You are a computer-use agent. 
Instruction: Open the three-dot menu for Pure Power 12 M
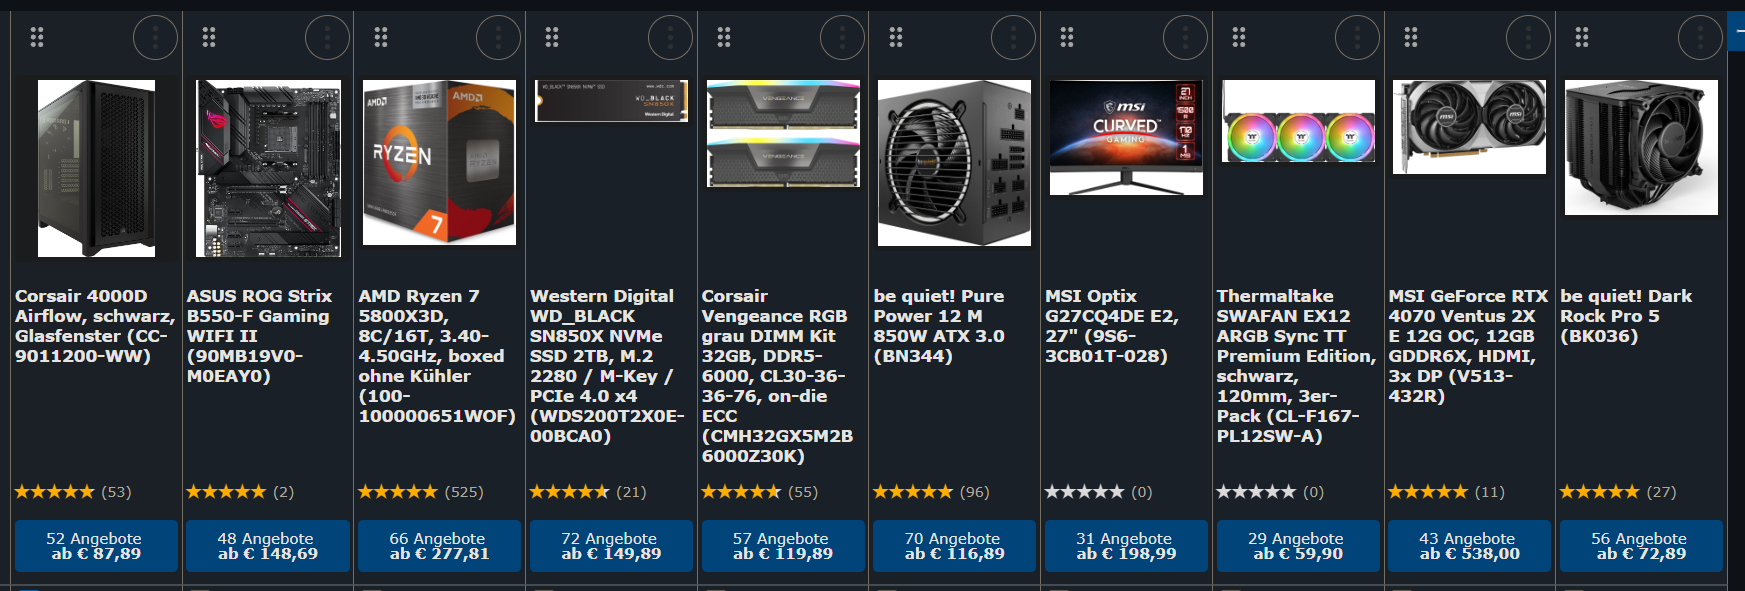[1013, 38]
